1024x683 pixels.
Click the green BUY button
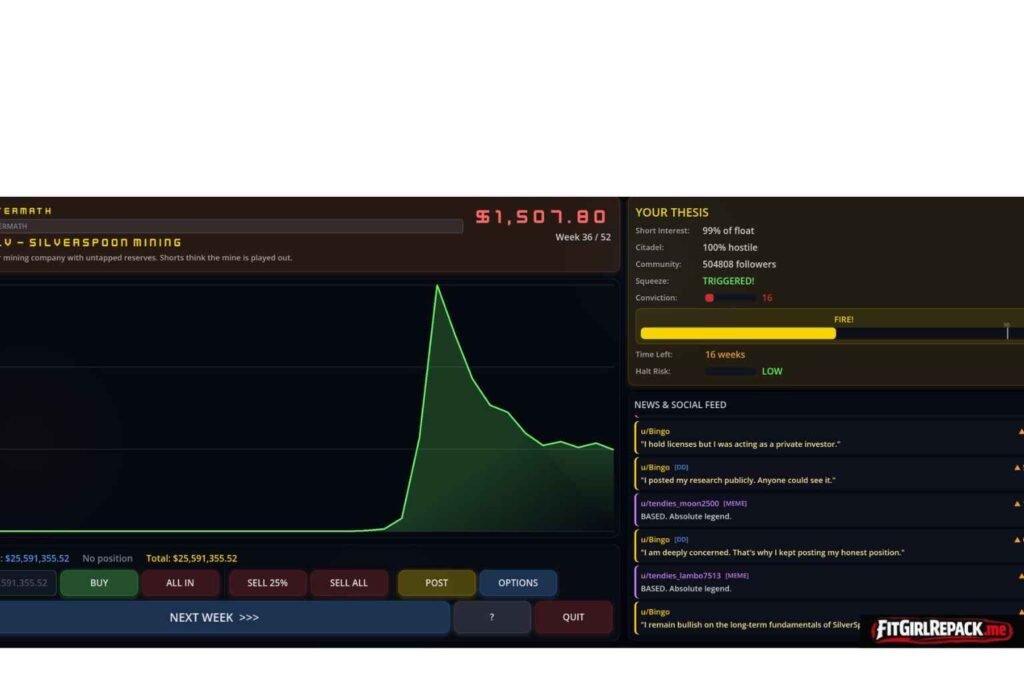pyautogui.click(x=99, y=583)
